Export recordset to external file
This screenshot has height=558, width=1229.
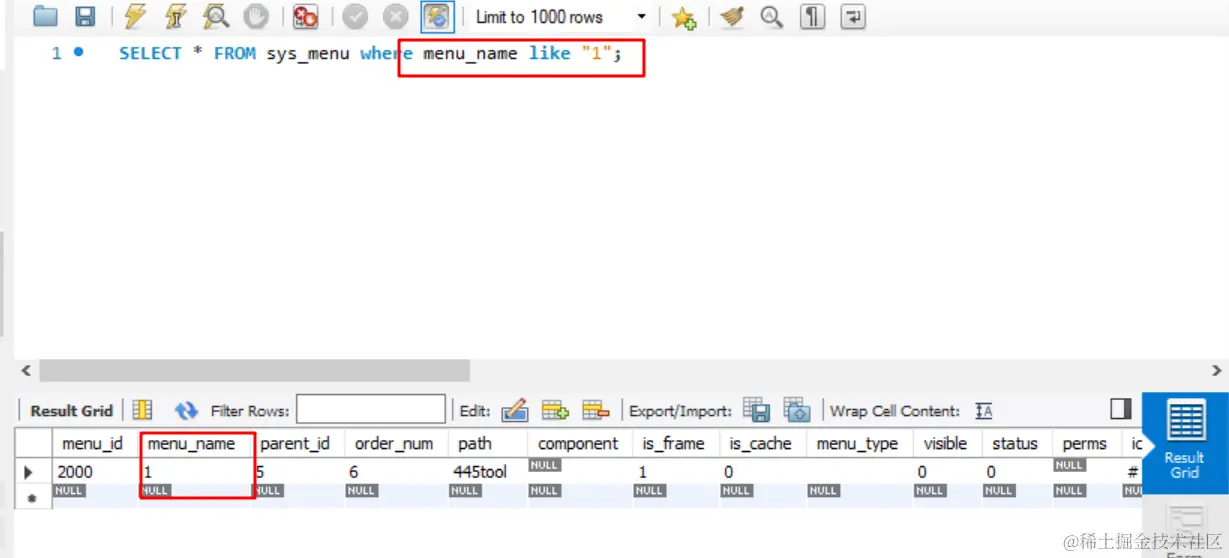click(756, 410)
